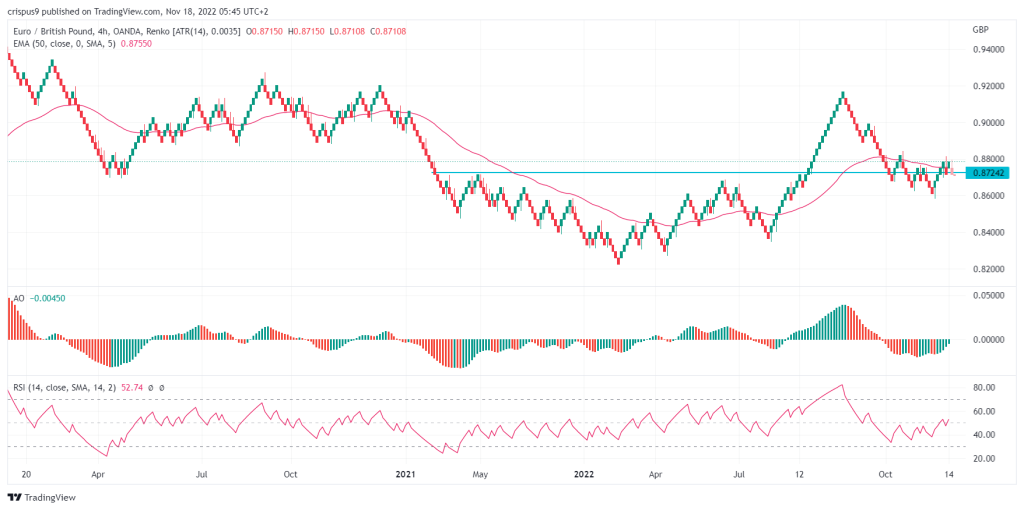The image size is (1024, 510).
Task: Click the open value O0.87150
Action: [264, 31]
